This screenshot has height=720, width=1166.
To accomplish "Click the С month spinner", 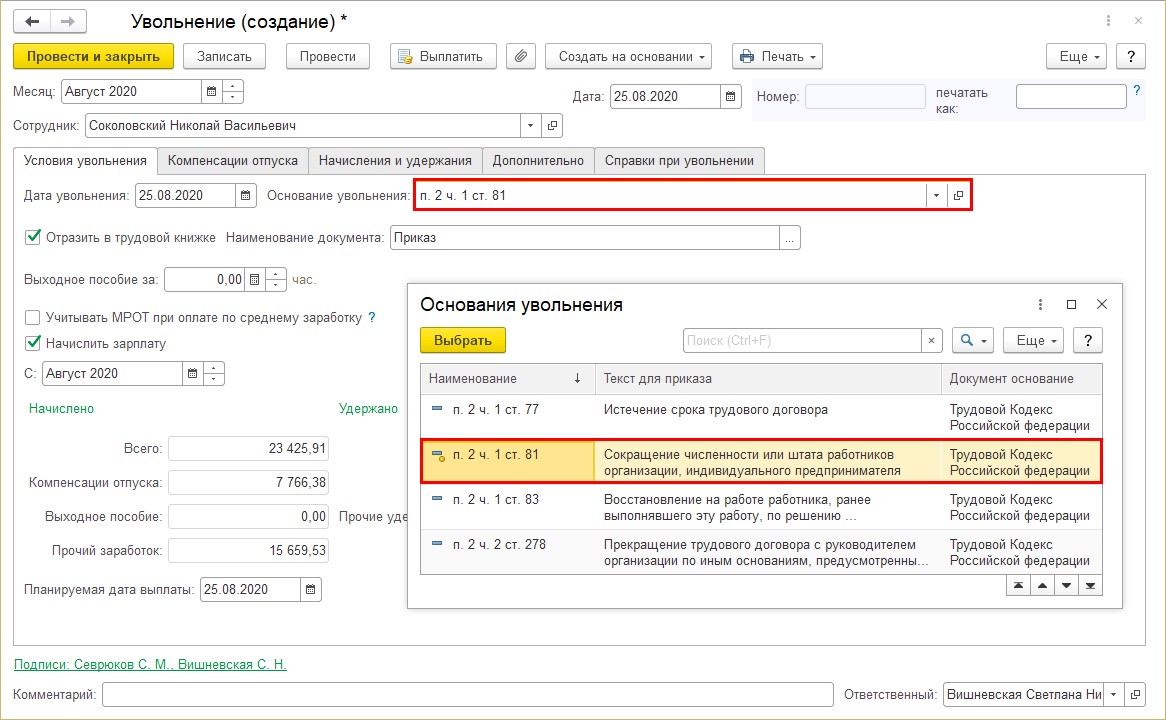I will (214, 373).
